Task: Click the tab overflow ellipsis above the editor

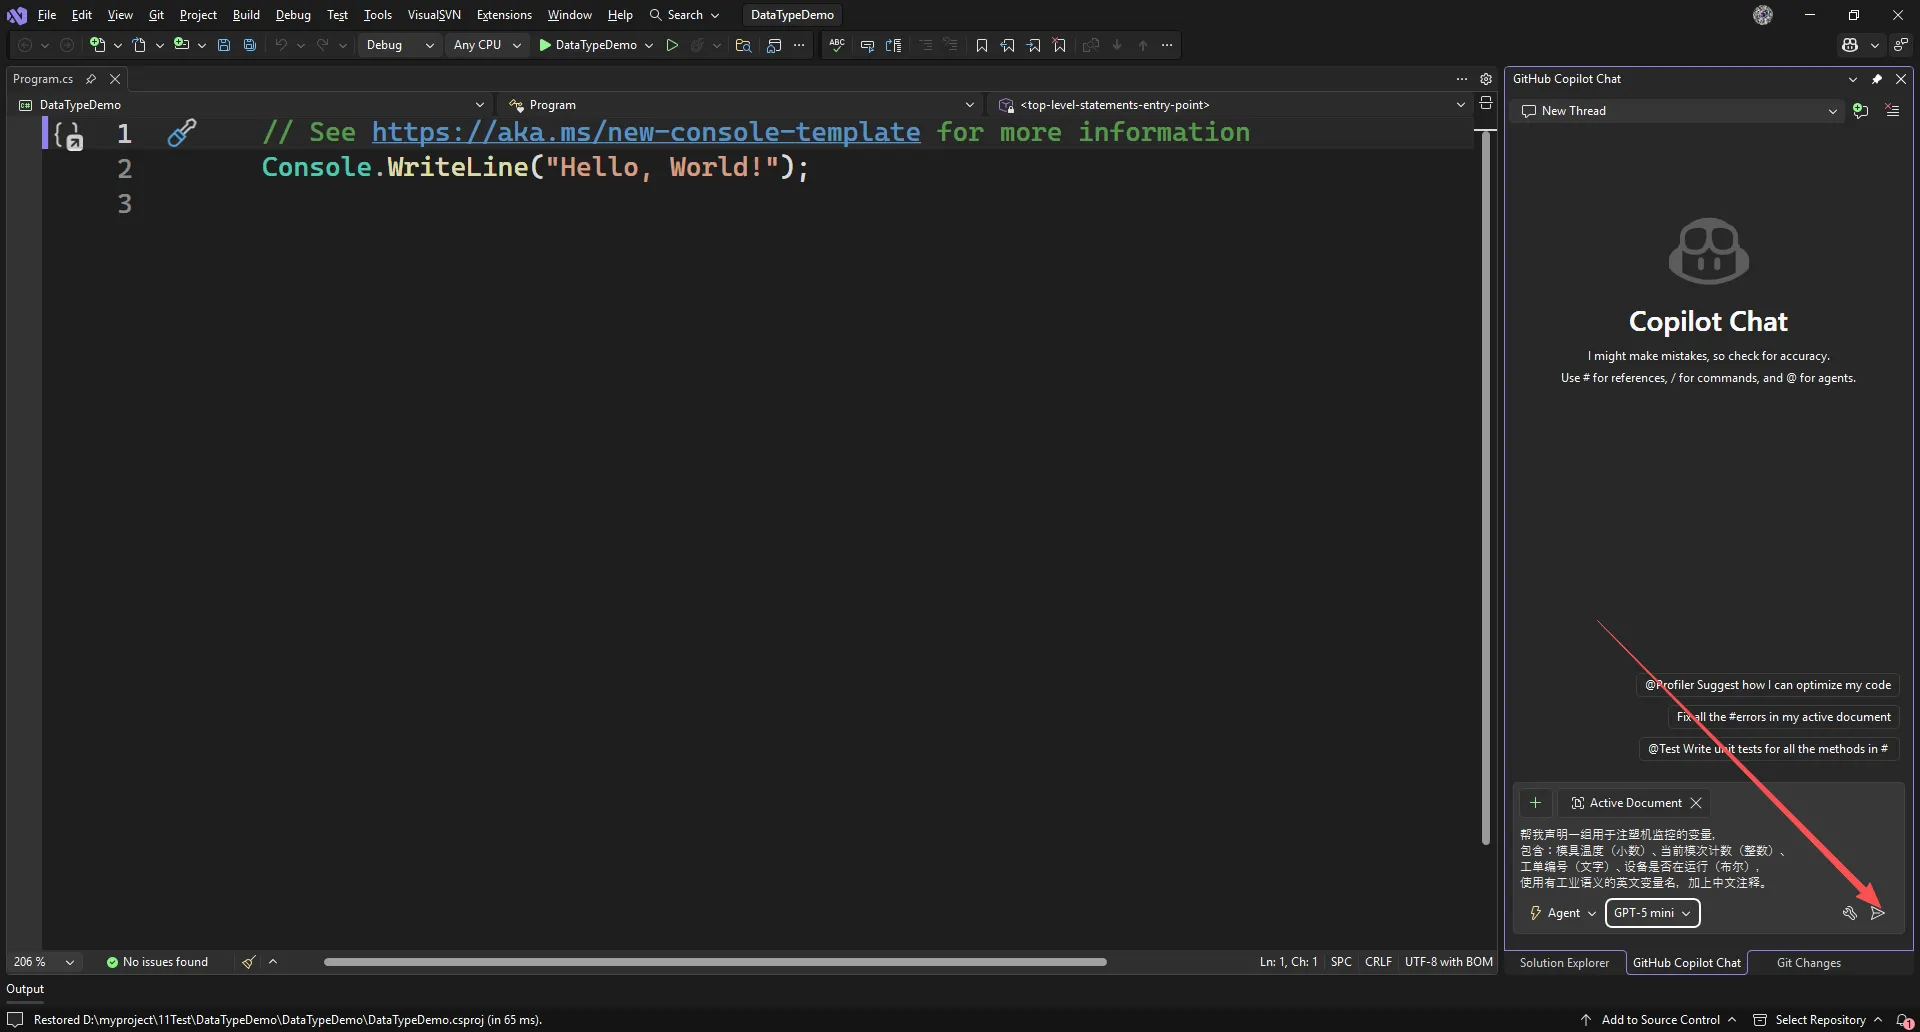Action: [x=1462, y=79]
